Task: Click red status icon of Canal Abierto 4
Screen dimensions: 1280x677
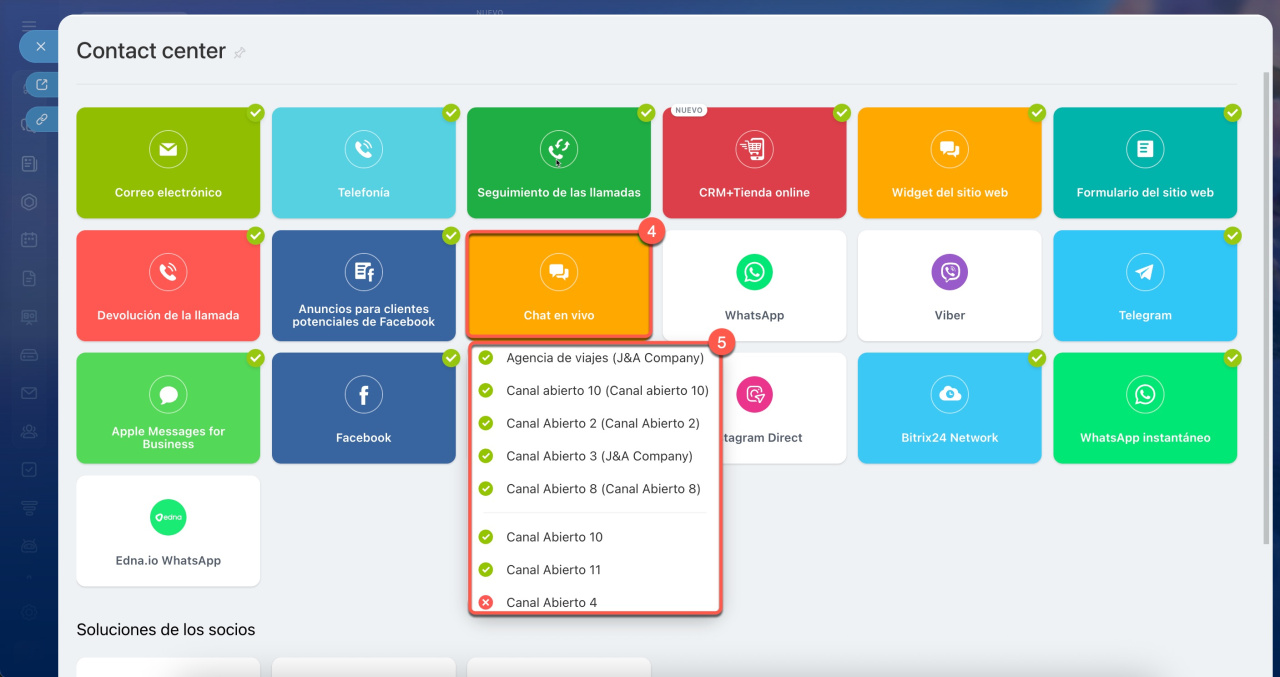Action: [x=486, y=602]
